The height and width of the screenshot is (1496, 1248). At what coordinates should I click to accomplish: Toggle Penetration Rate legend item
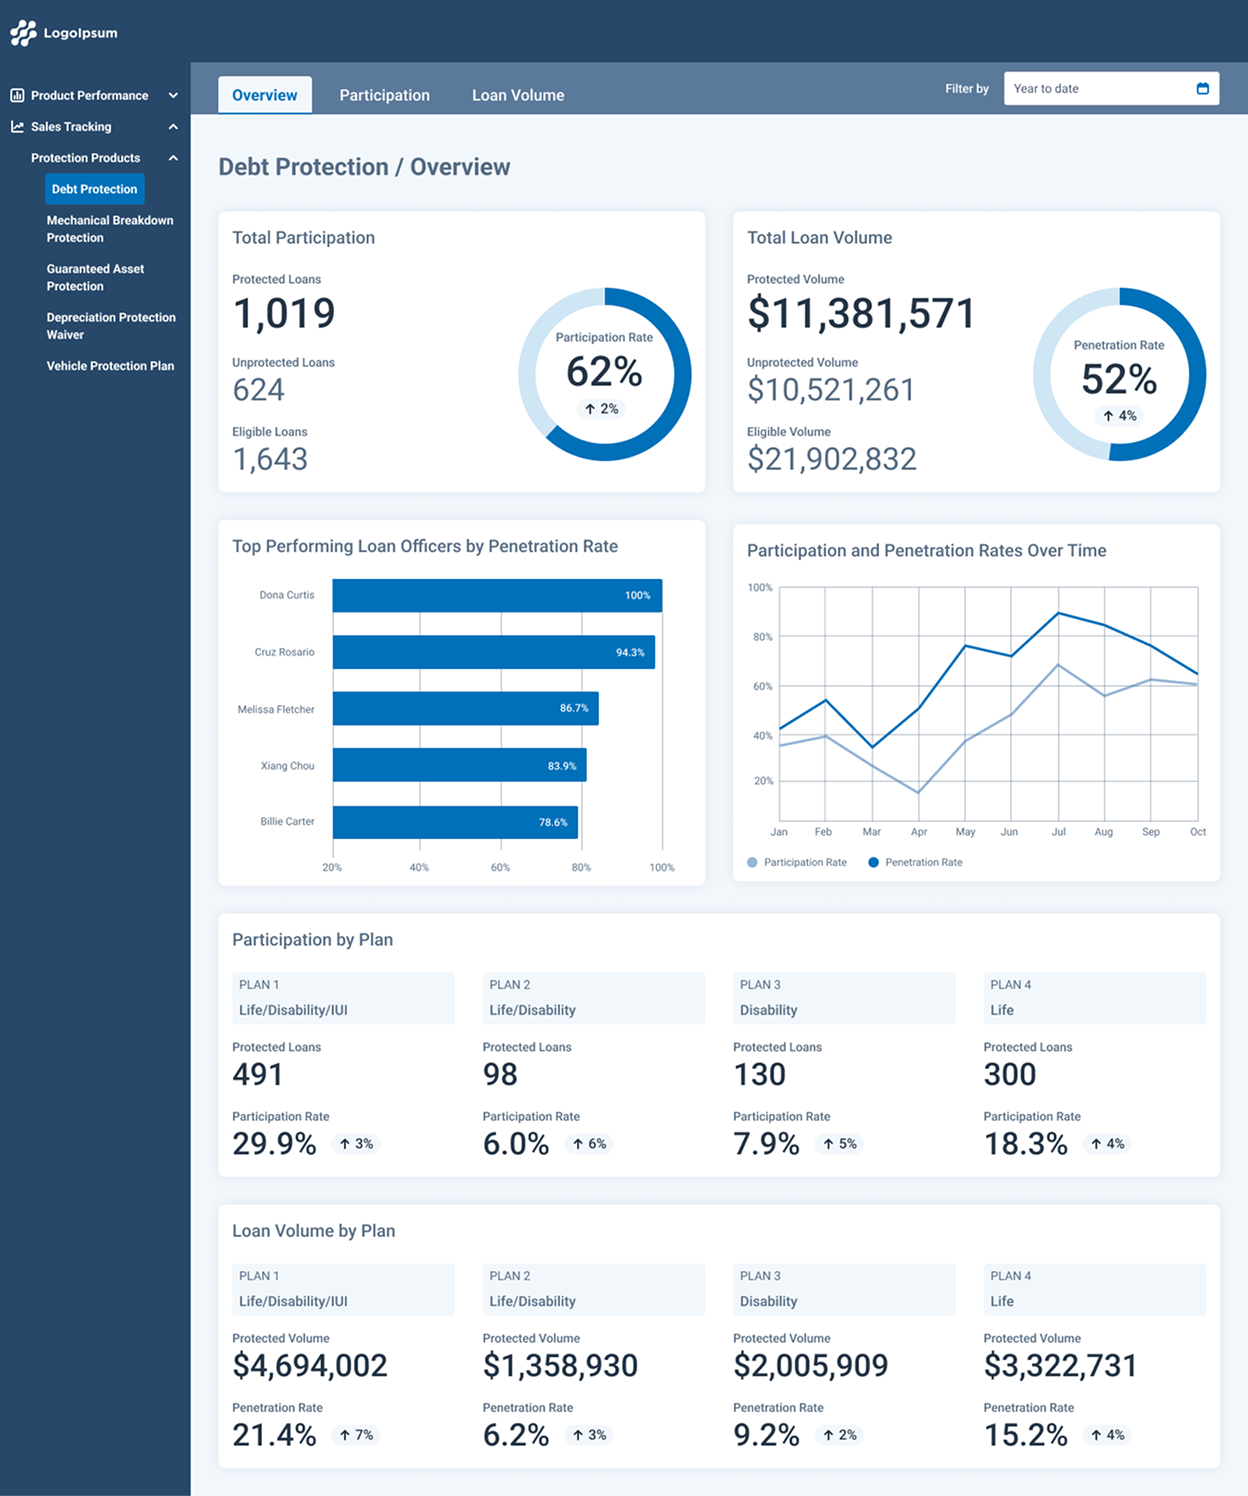pos(915,863)
